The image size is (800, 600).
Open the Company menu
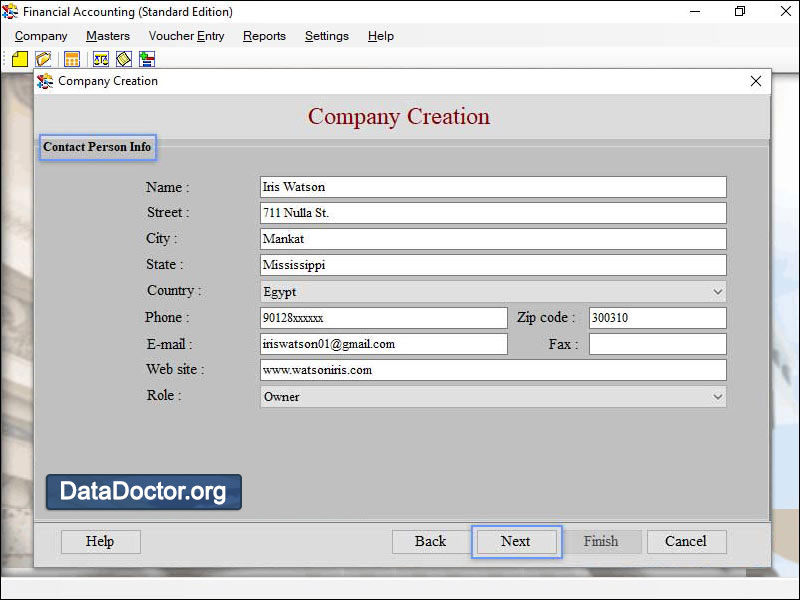tap(40, 36)
